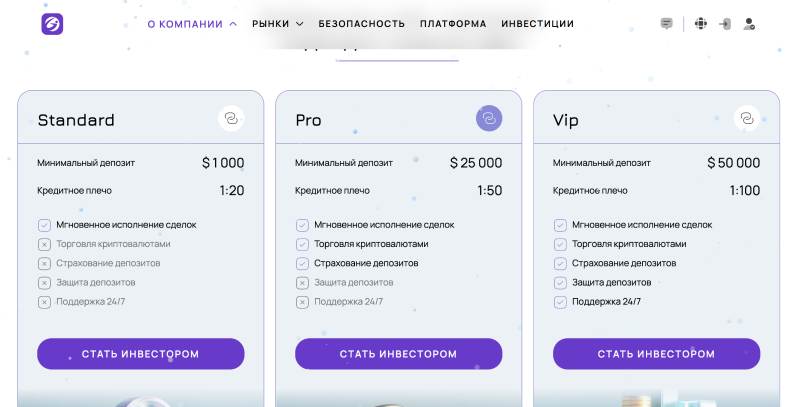Open the БЕЗОПАСНОСТЬ menu item
The image size is (800, 407).
(x=362, y=24)
